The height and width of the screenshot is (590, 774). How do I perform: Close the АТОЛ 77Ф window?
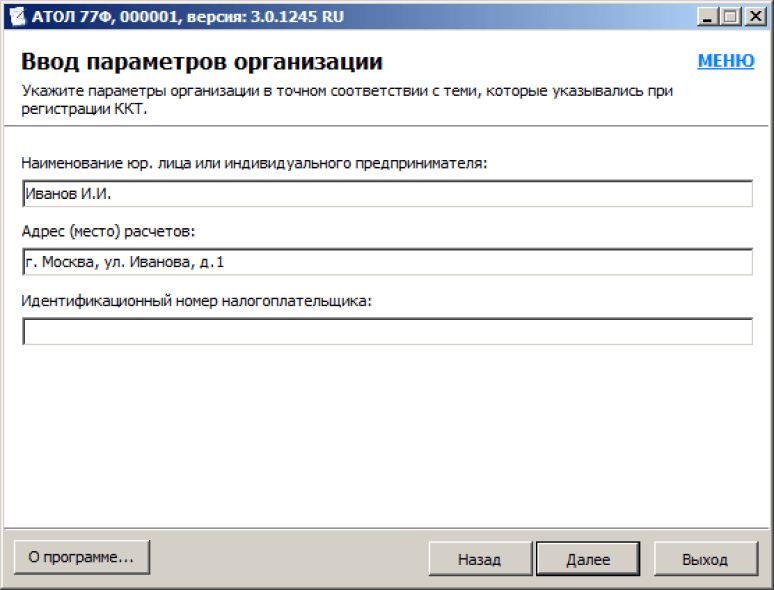tap(756, 17)
